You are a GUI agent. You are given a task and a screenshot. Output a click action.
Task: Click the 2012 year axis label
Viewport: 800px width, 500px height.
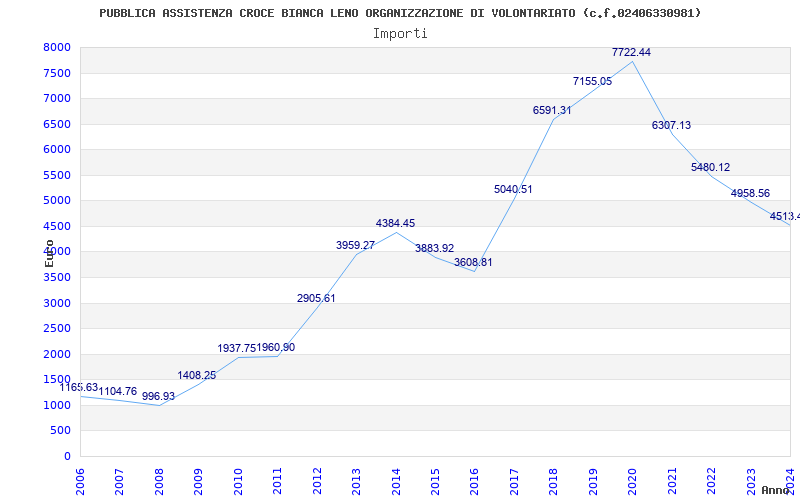(317, 481)
